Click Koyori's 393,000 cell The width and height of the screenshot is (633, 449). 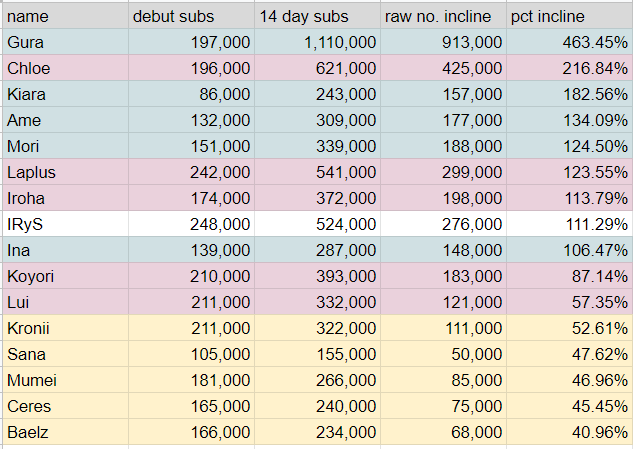point(317,276)
